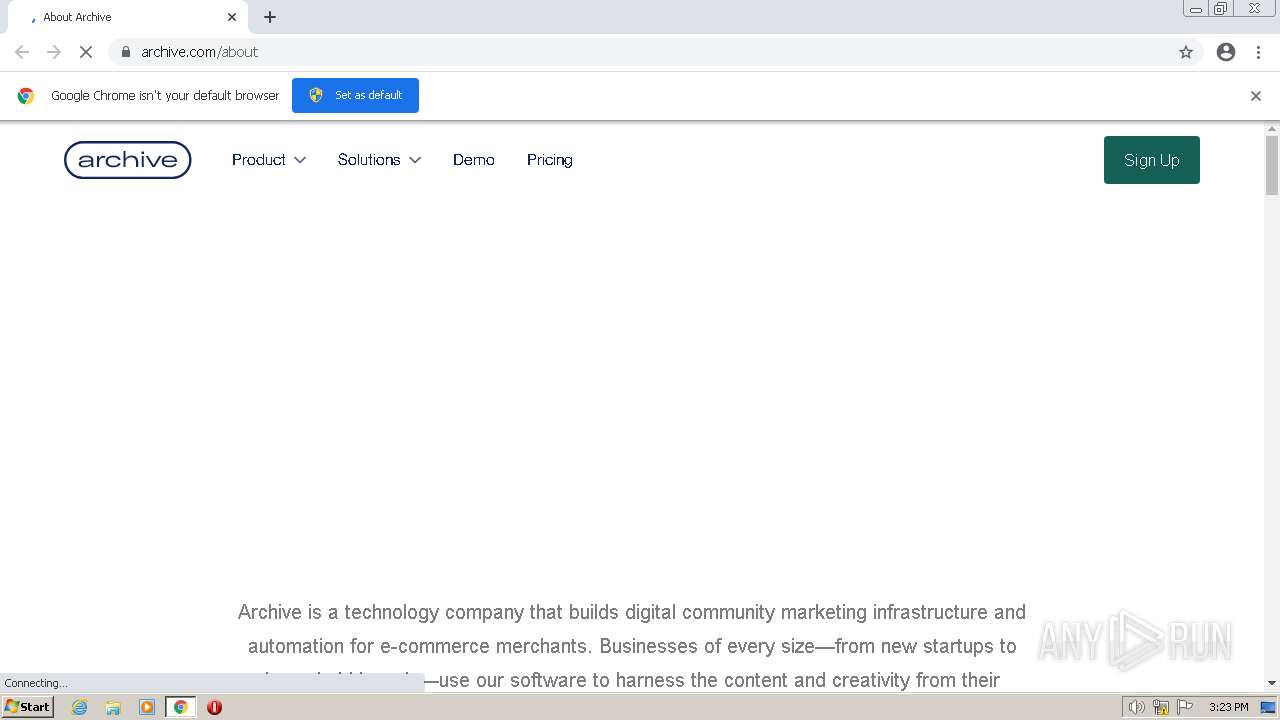Viewport: 1280px width, 720px height.
Task: Open the Demo page link
Action: click(474, 160)
